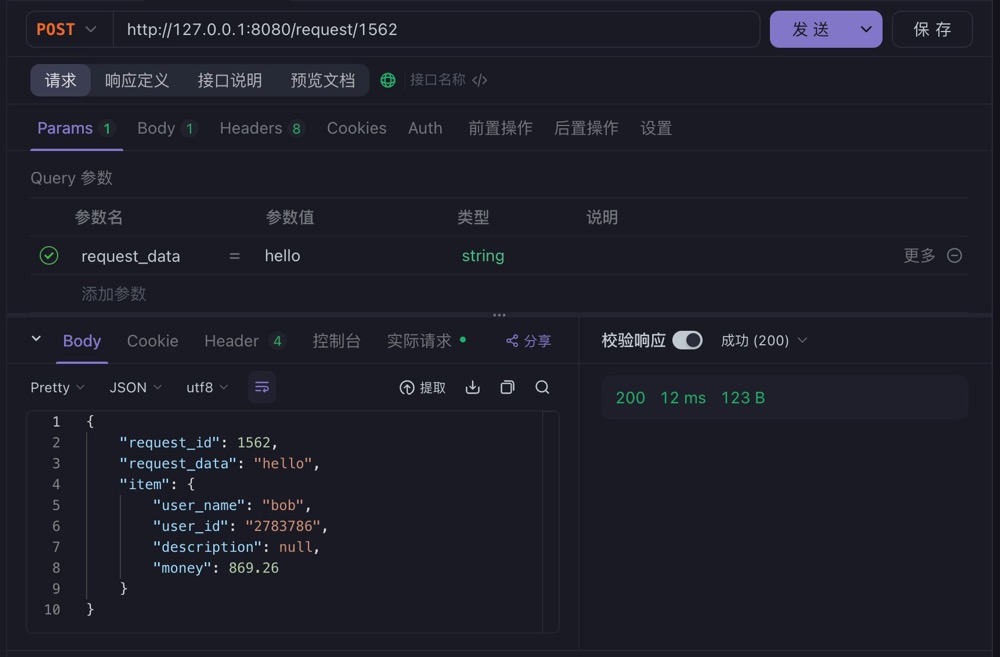Collapse the response panel chevron

click(x=36, y=340)
